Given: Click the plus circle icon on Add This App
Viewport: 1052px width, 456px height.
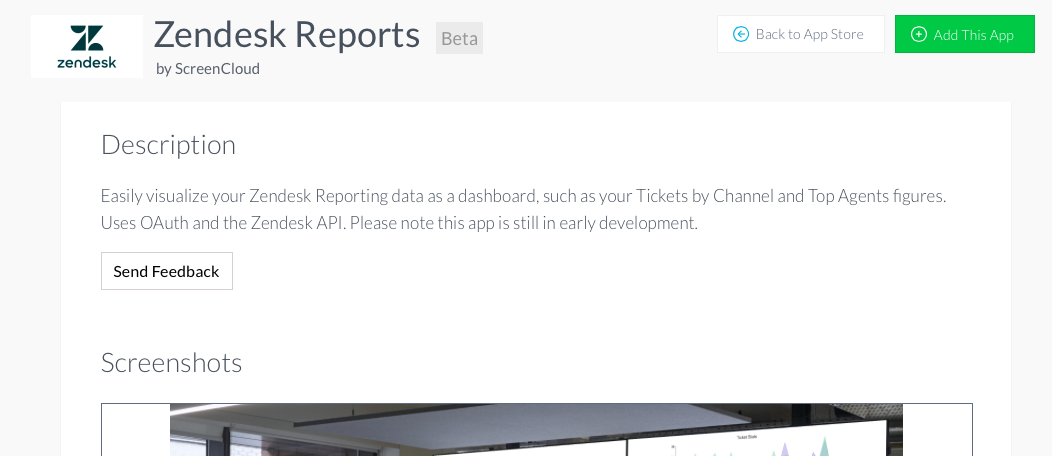Looking at the screenshot, I should click(x=918, y=34).
